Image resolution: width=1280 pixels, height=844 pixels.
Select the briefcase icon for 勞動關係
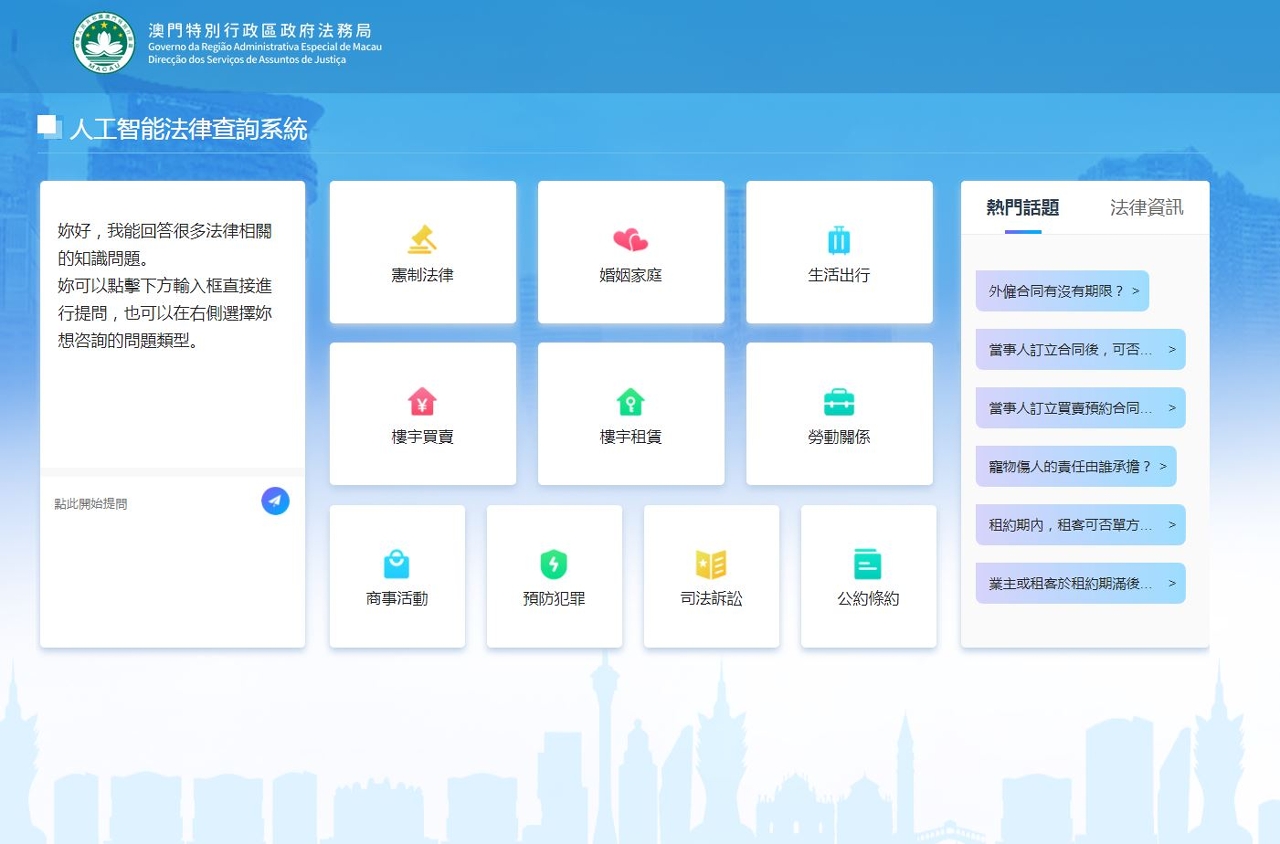[x=839, y=402]
